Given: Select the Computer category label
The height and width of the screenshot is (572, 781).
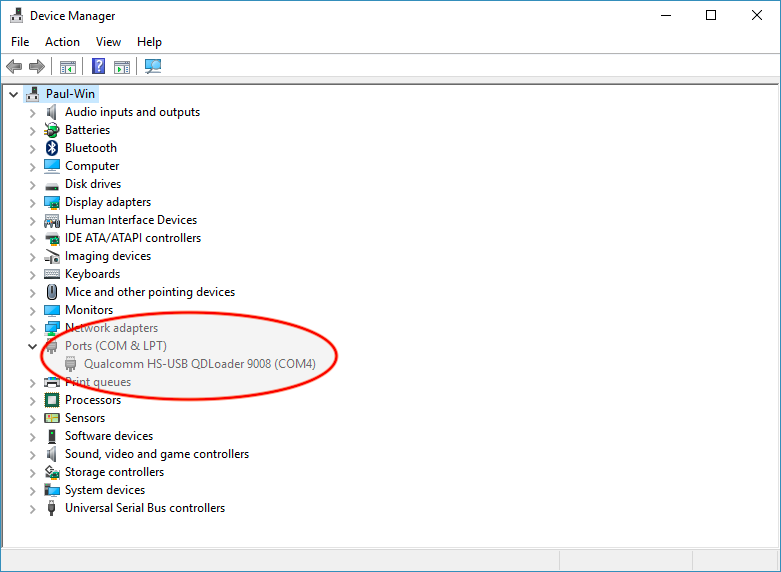Looking at the screenshot, I should (x=92, y=166).
